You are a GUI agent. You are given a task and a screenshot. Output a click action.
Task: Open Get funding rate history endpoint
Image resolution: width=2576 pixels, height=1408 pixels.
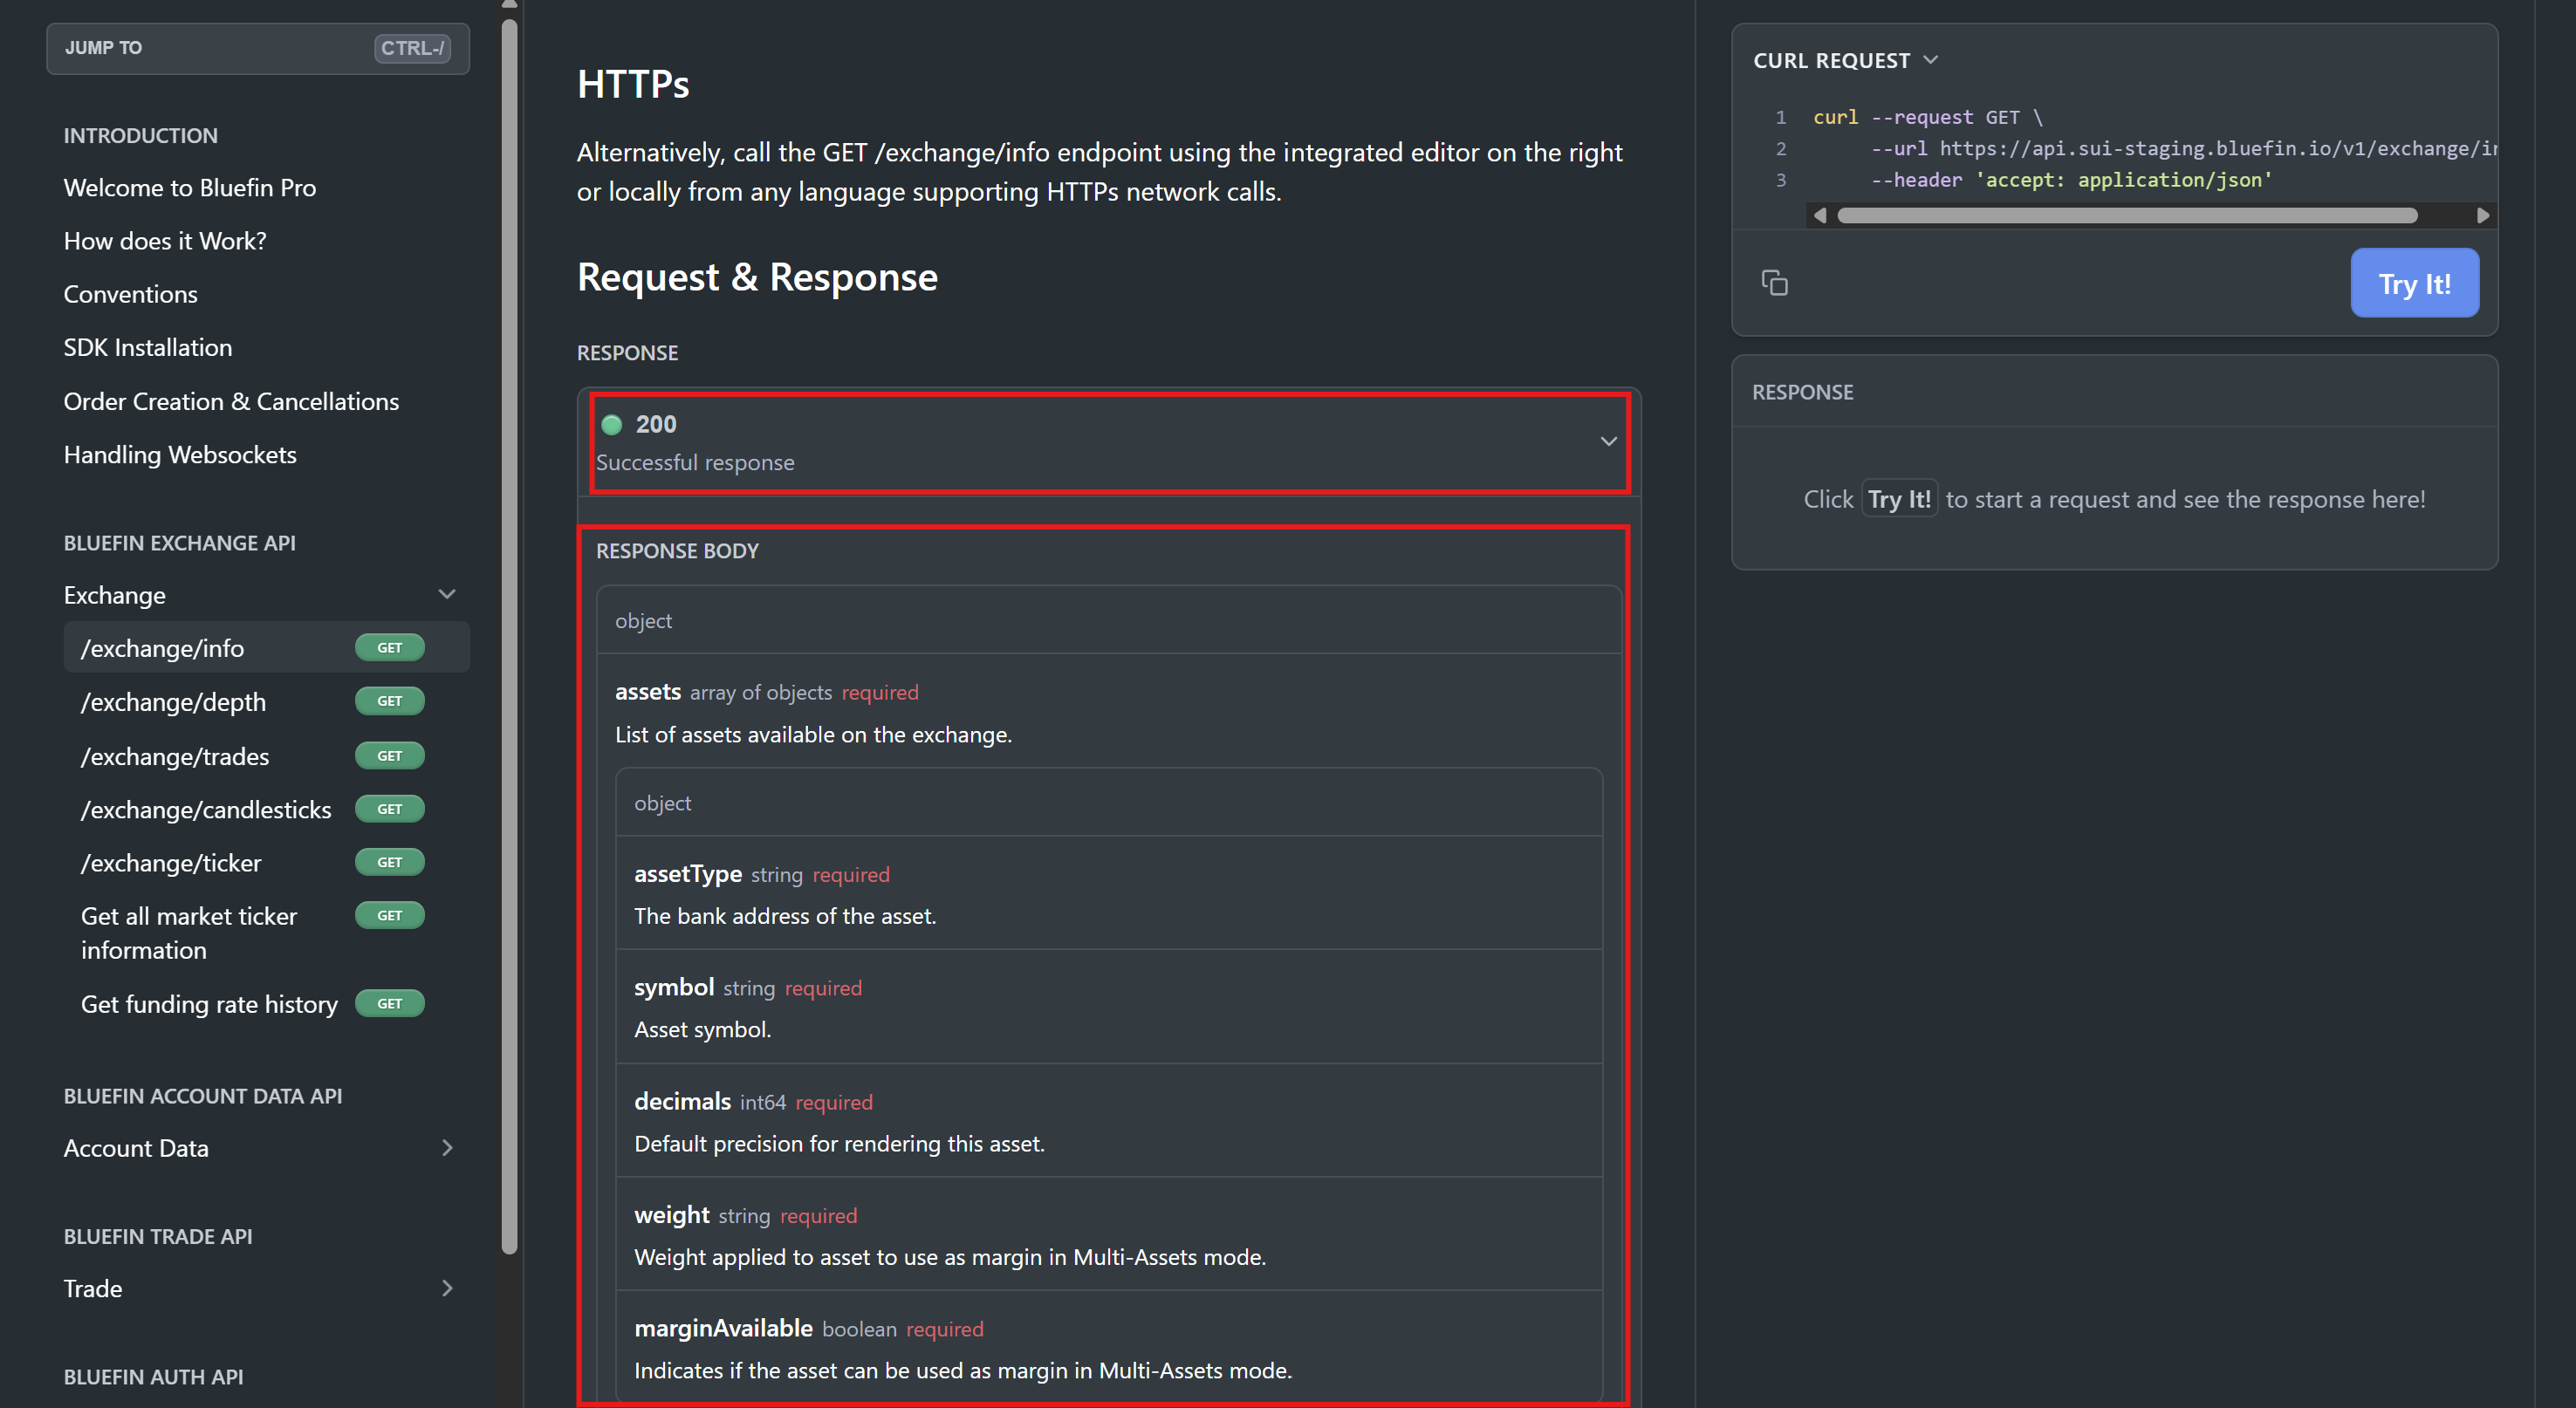[x=209, y=1004]
